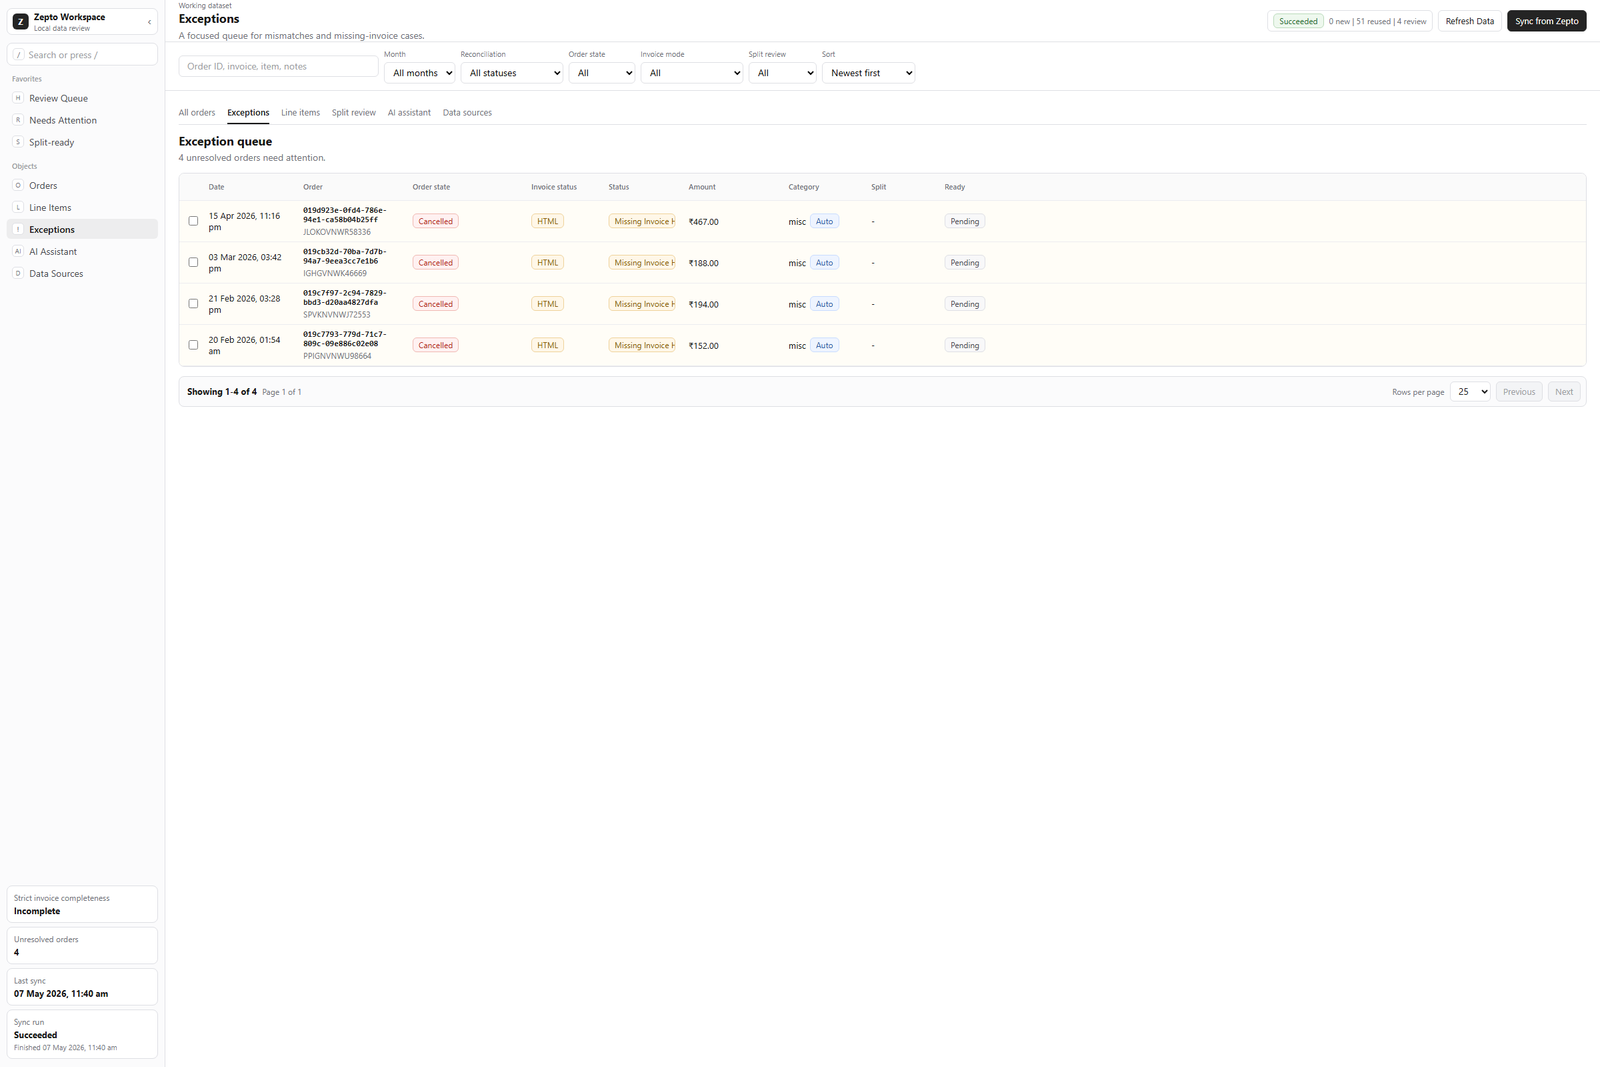Screen dimensions: 1600x1067
Task: Click the Sync from Zepto button
Action: coord(1547,21)
